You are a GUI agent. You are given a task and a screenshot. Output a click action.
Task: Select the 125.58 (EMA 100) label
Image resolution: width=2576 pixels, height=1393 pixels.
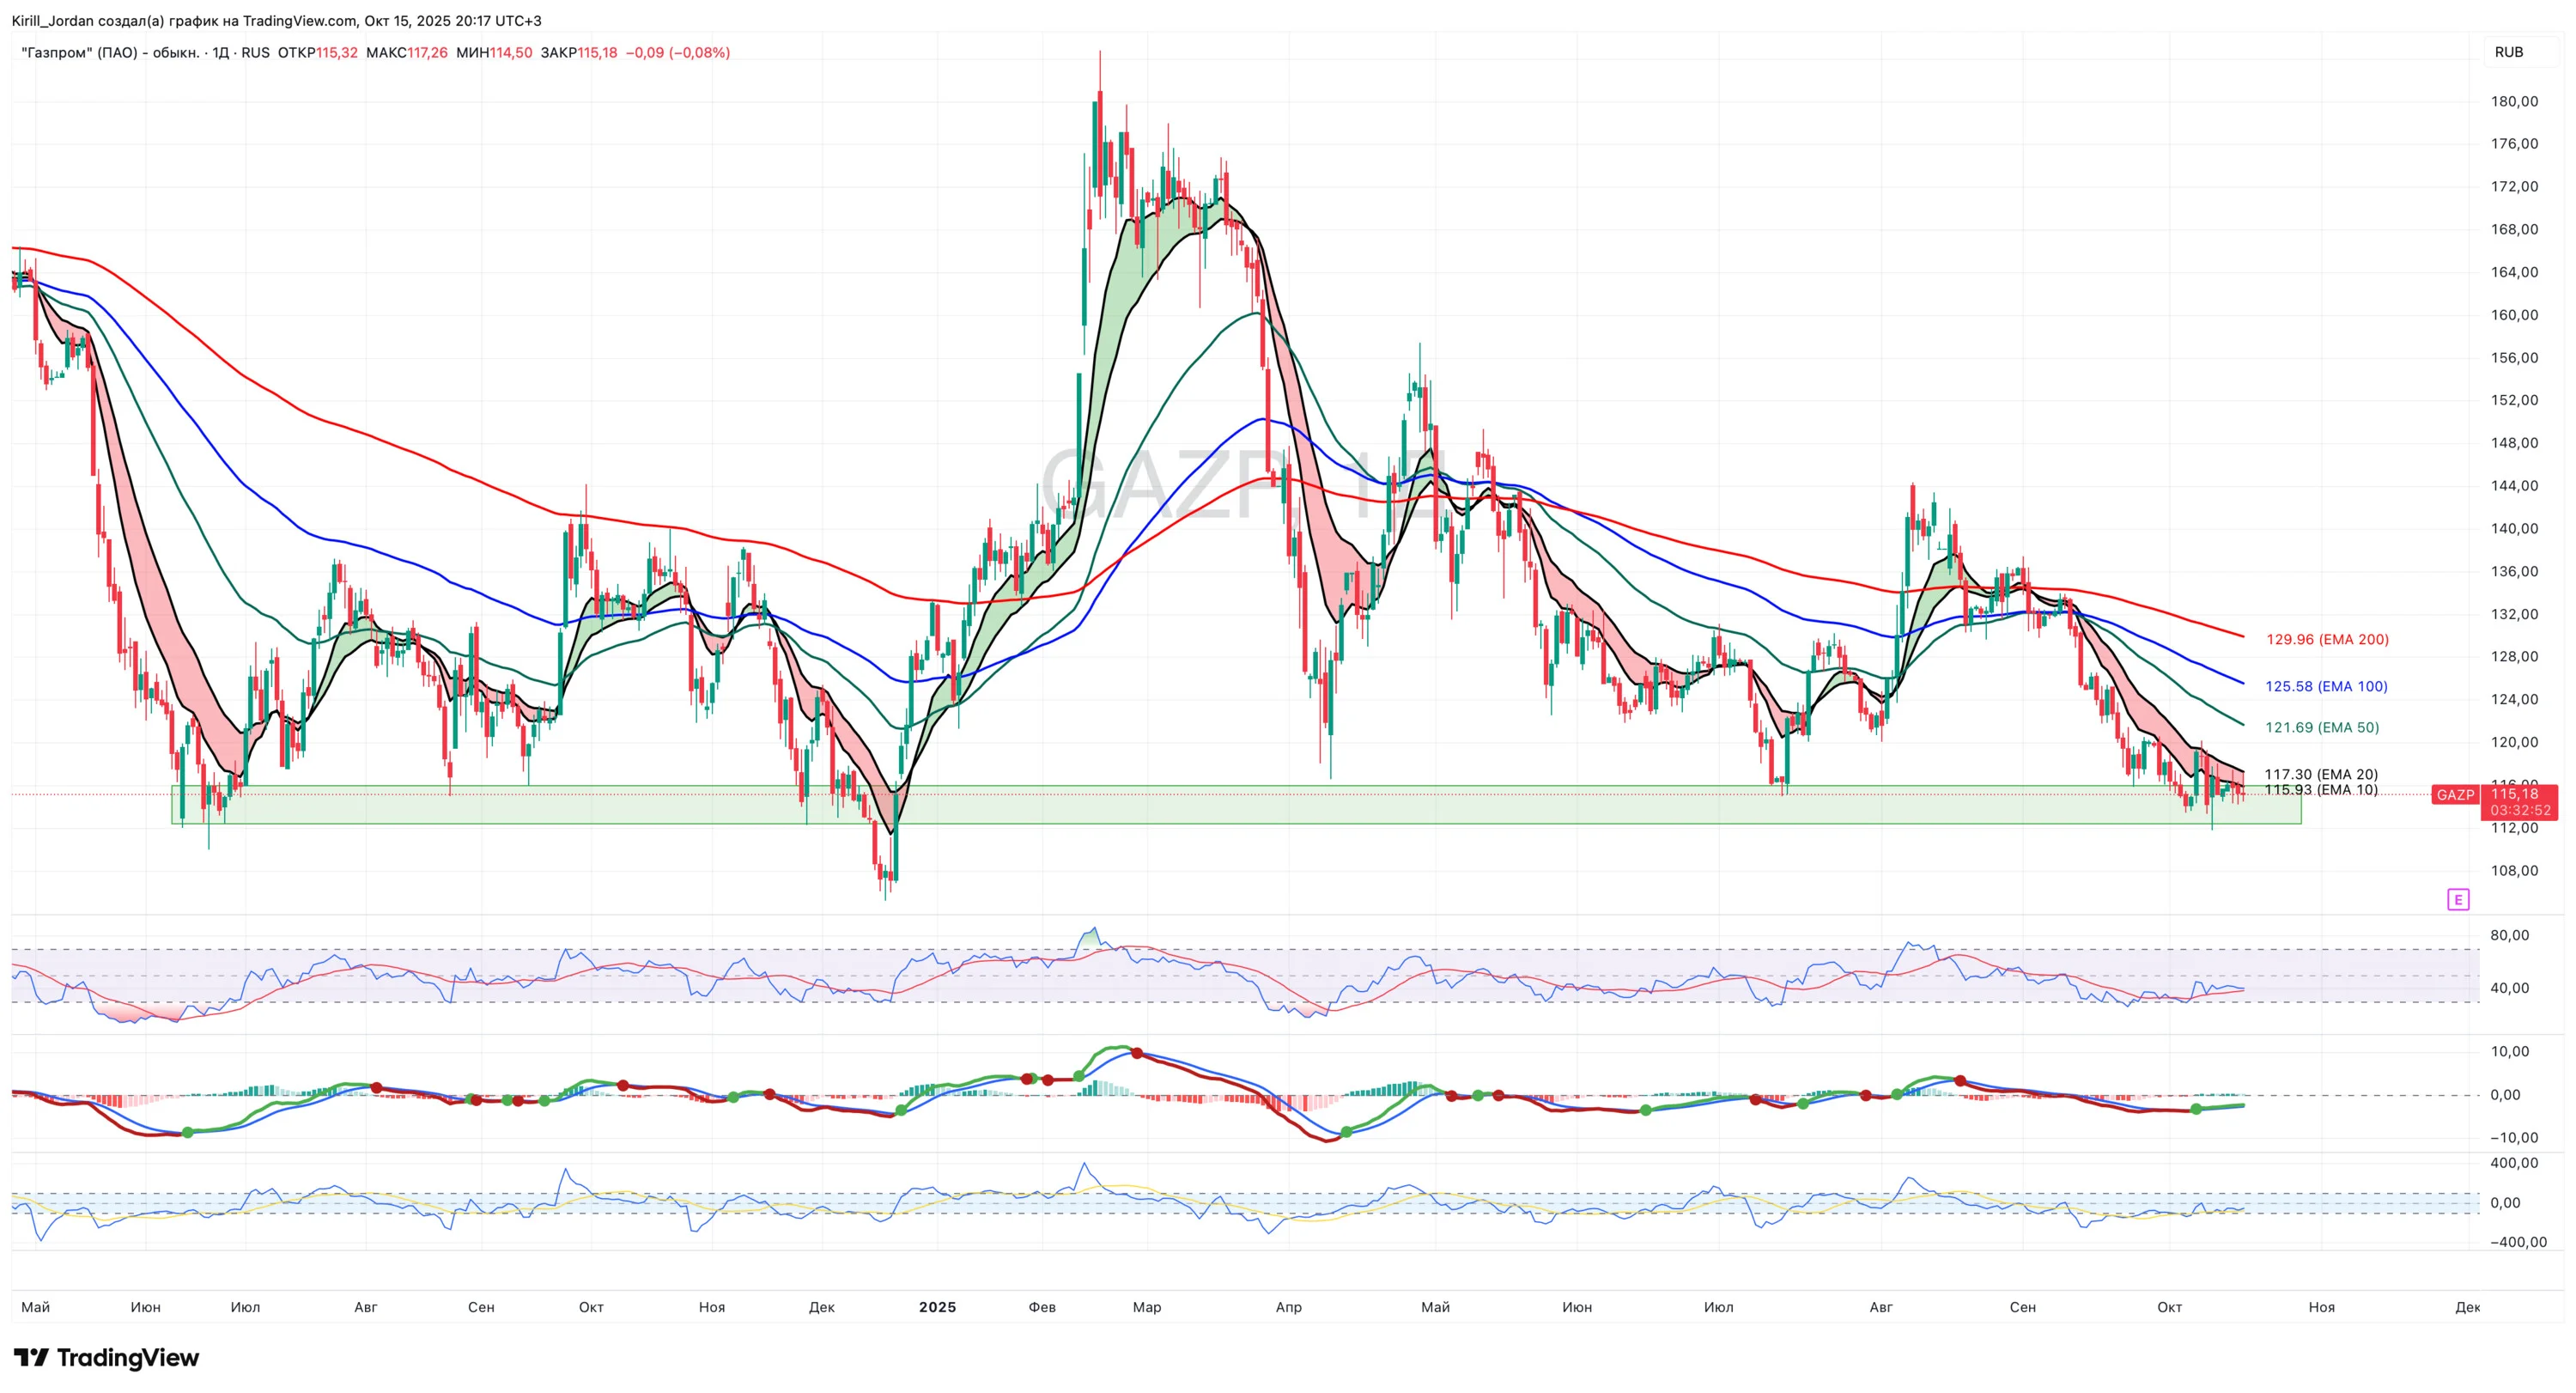[x=2326, y=687]
